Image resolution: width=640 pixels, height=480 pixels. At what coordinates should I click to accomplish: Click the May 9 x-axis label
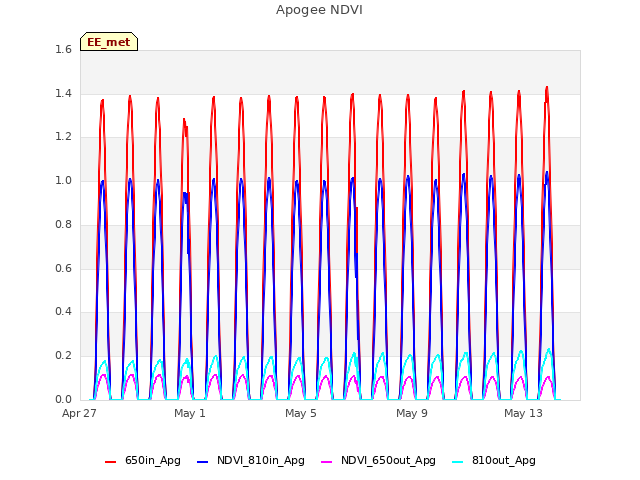point(412,413)
